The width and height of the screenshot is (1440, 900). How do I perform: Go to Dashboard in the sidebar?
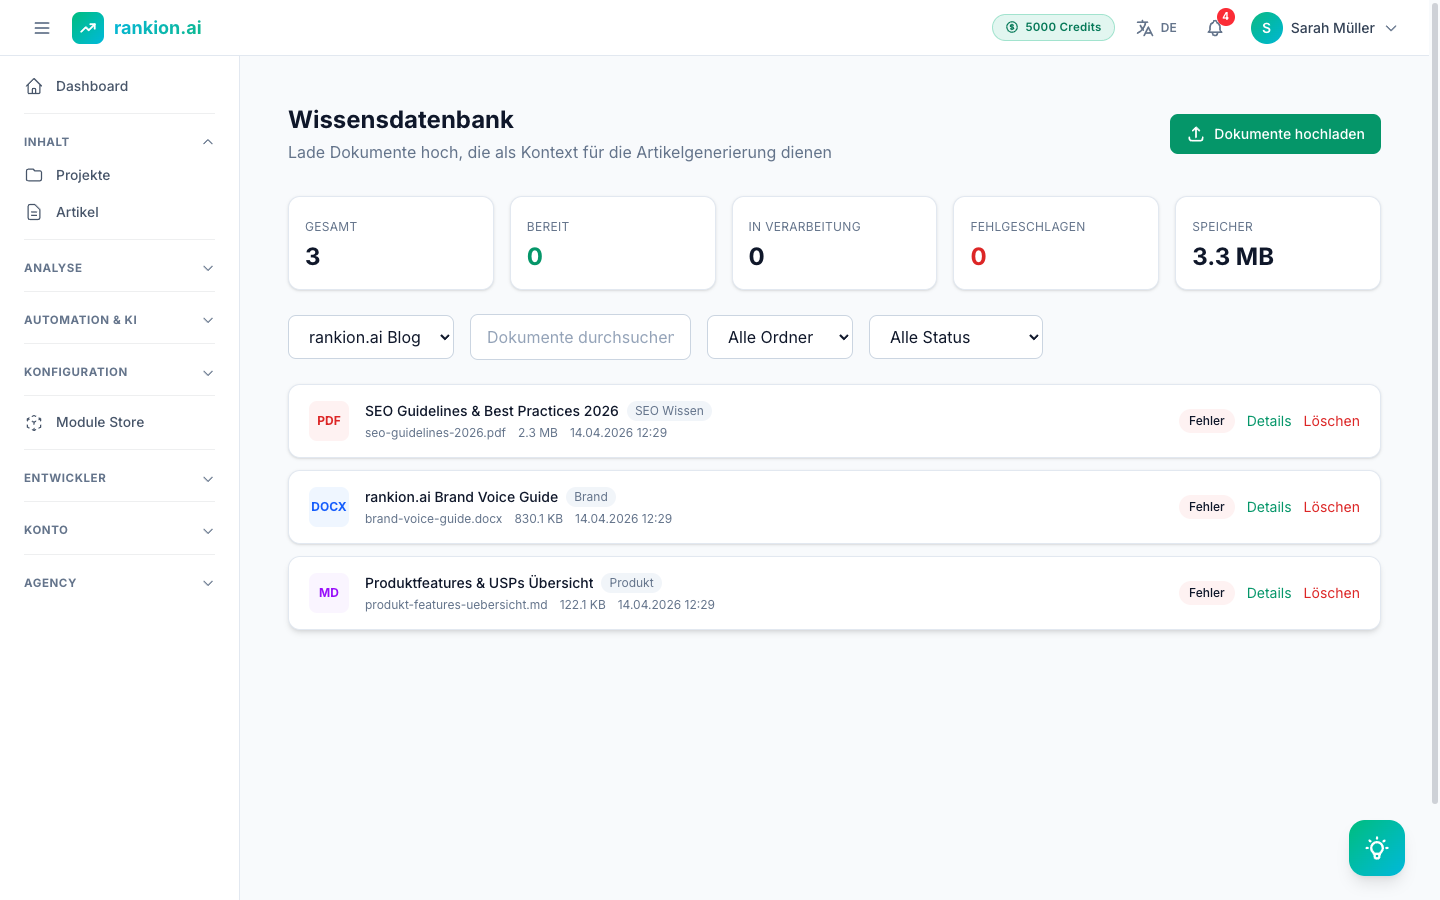(120, 86)
